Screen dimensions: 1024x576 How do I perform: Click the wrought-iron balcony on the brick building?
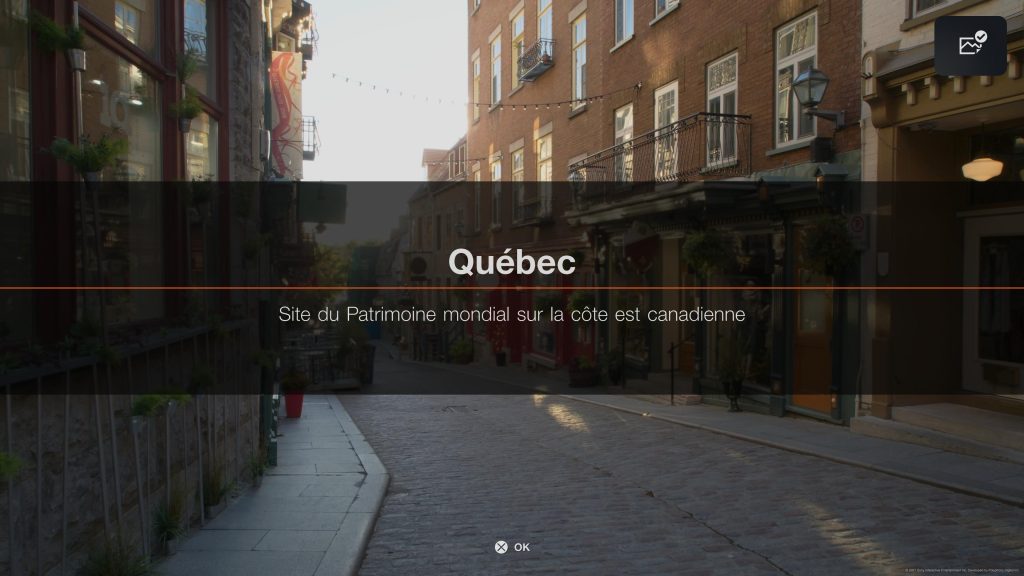[660, 153]
